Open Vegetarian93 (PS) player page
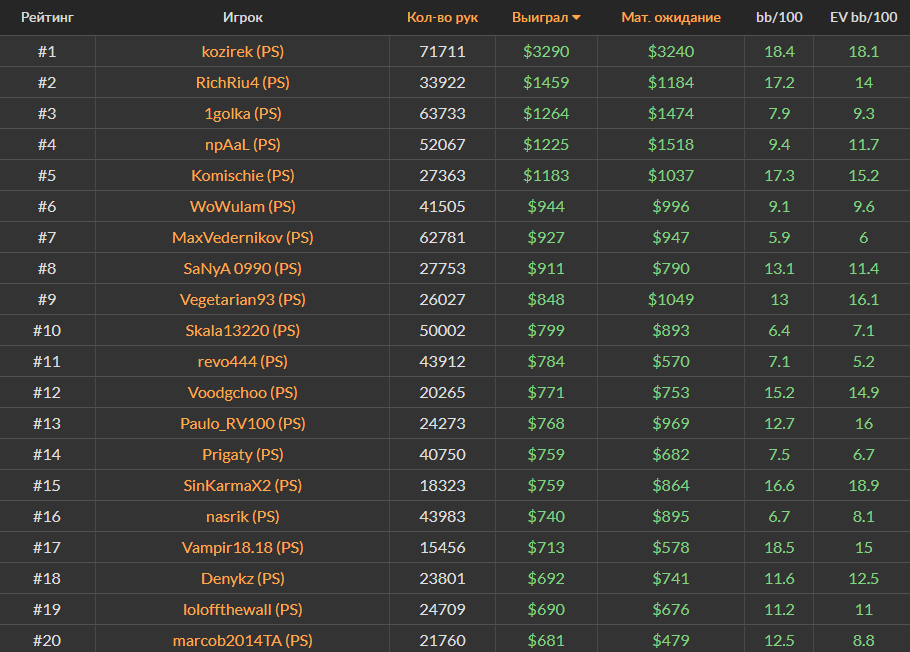The width and height of the screenshot is (910, 652). point(243,299)
